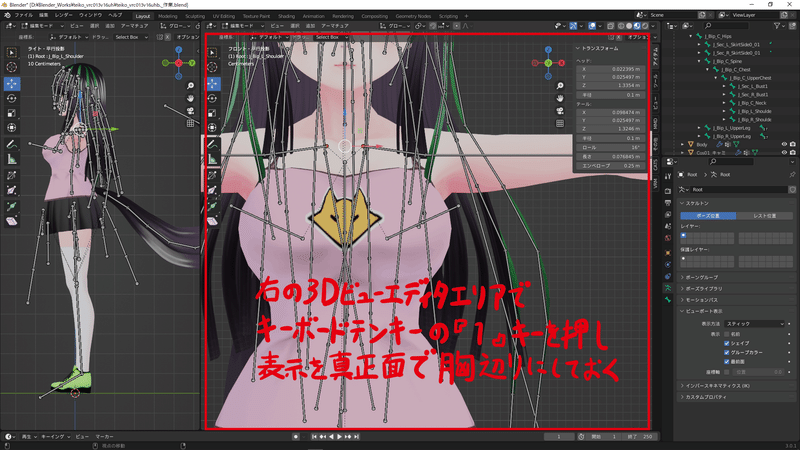Open Select Box dropdown in left viewport
The image size is (800, 450).
[131, 37]
